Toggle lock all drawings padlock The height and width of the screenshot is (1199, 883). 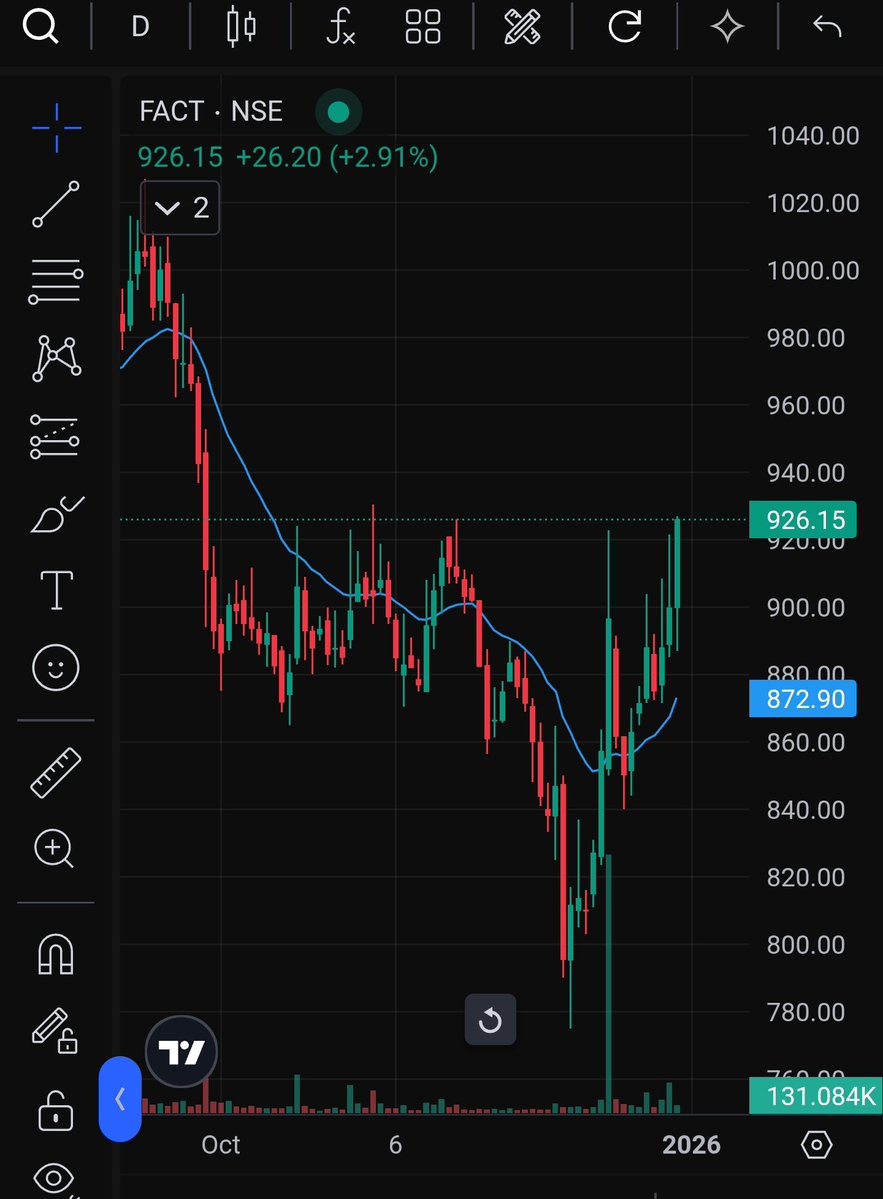[x=56, y=1110]
